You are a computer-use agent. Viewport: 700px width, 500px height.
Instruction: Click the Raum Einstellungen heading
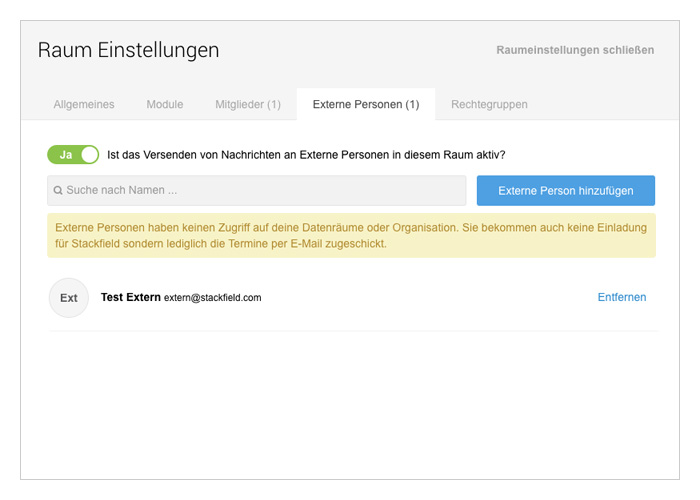click(x=128, y=50)
